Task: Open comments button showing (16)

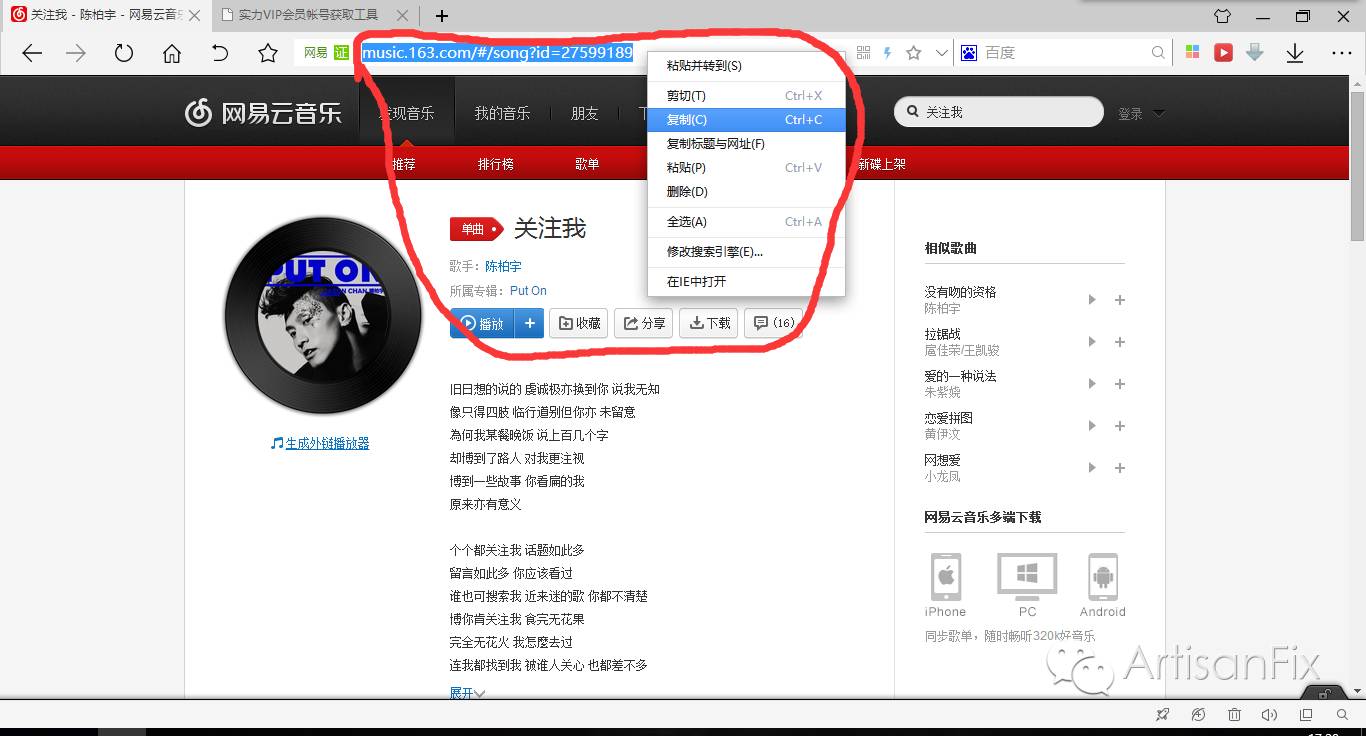Action: pos(773,323)
